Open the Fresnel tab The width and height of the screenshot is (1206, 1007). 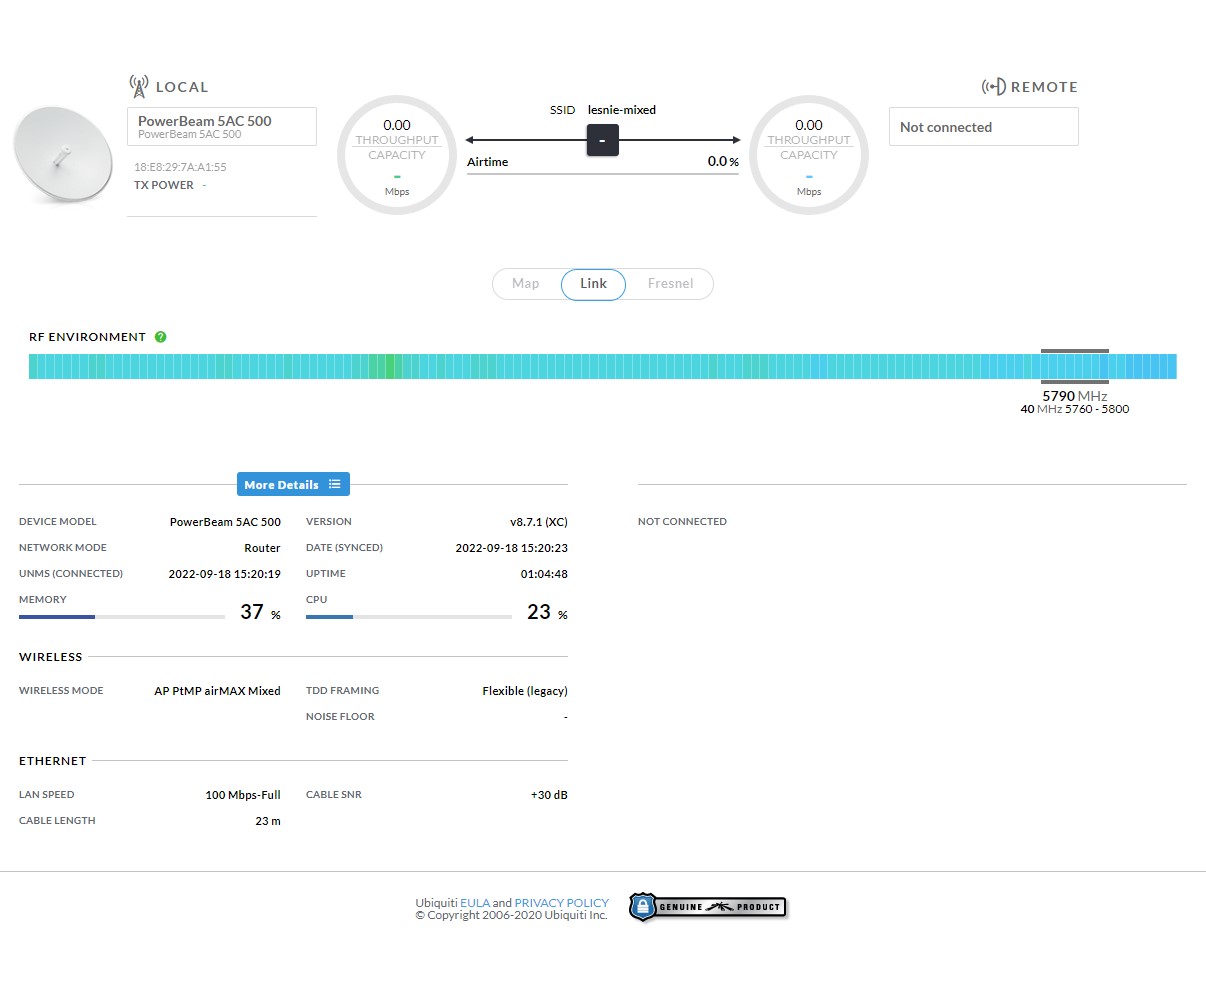[x=670, y=284]
